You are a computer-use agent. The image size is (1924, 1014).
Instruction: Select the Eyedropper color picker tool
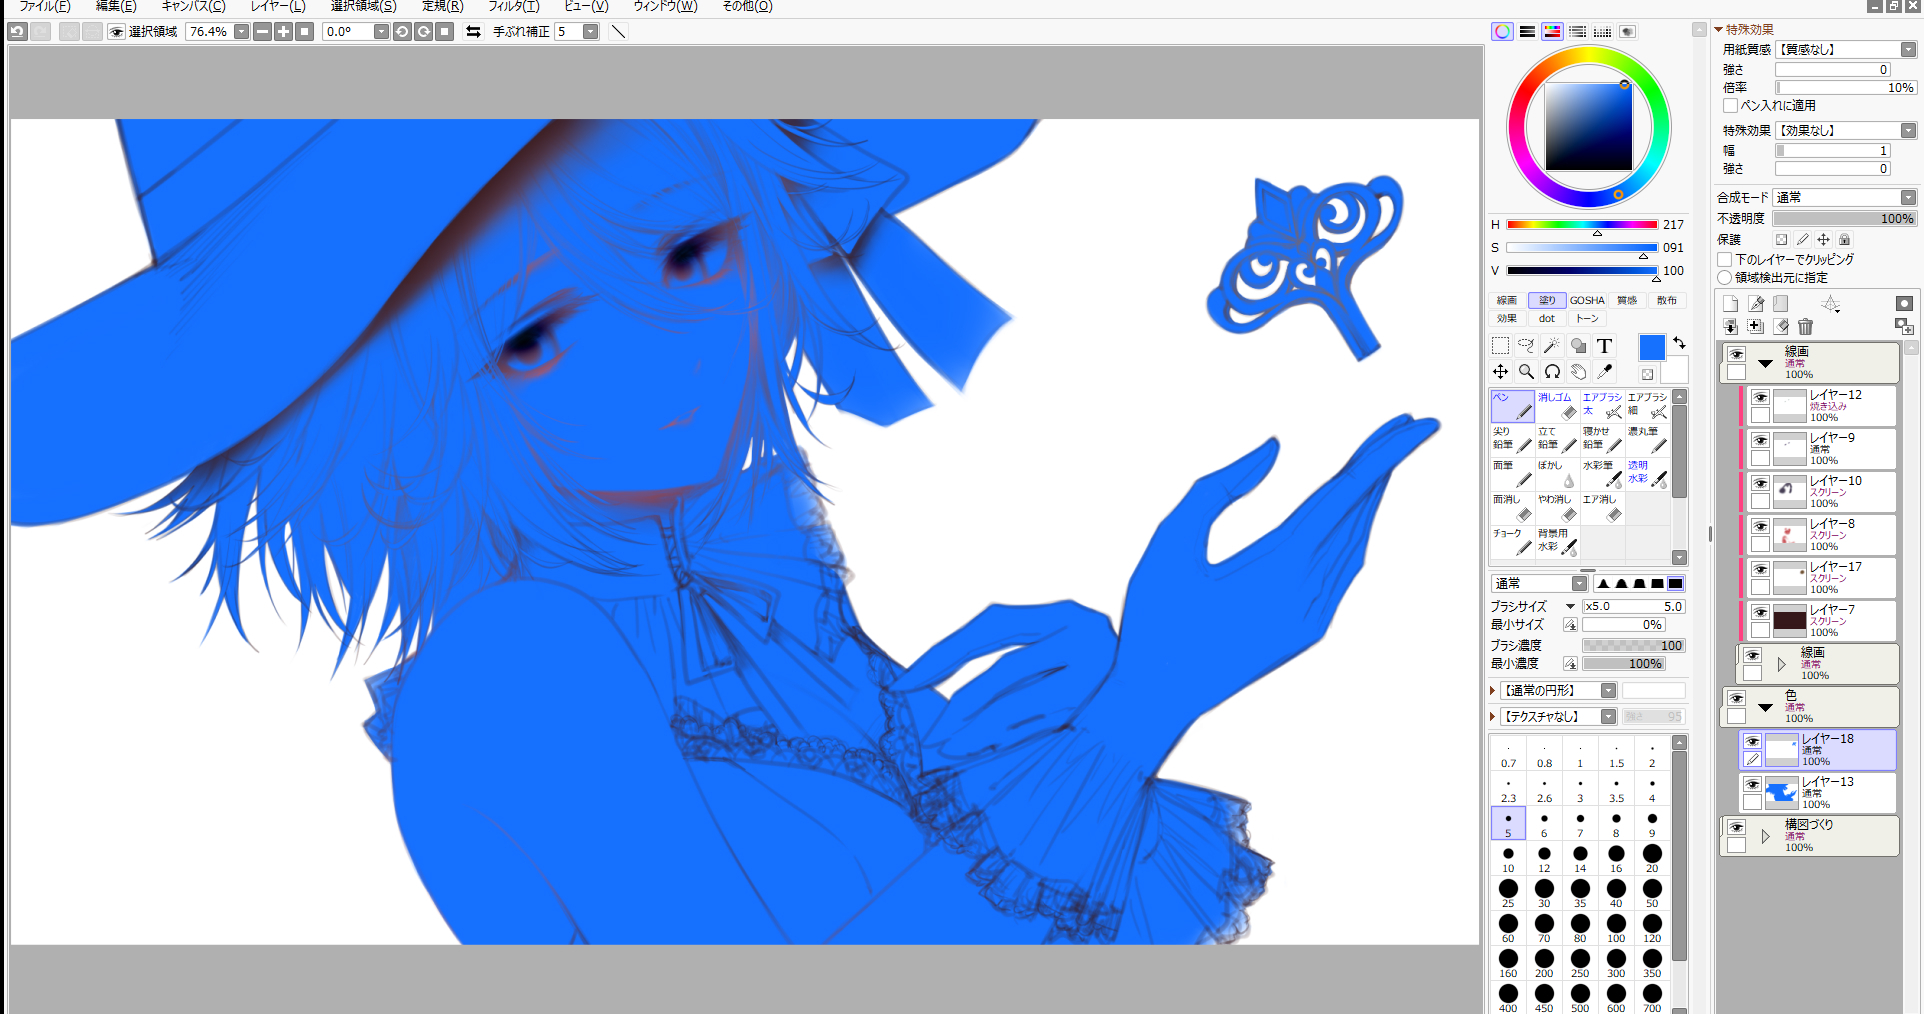[x=1604, y=372]
